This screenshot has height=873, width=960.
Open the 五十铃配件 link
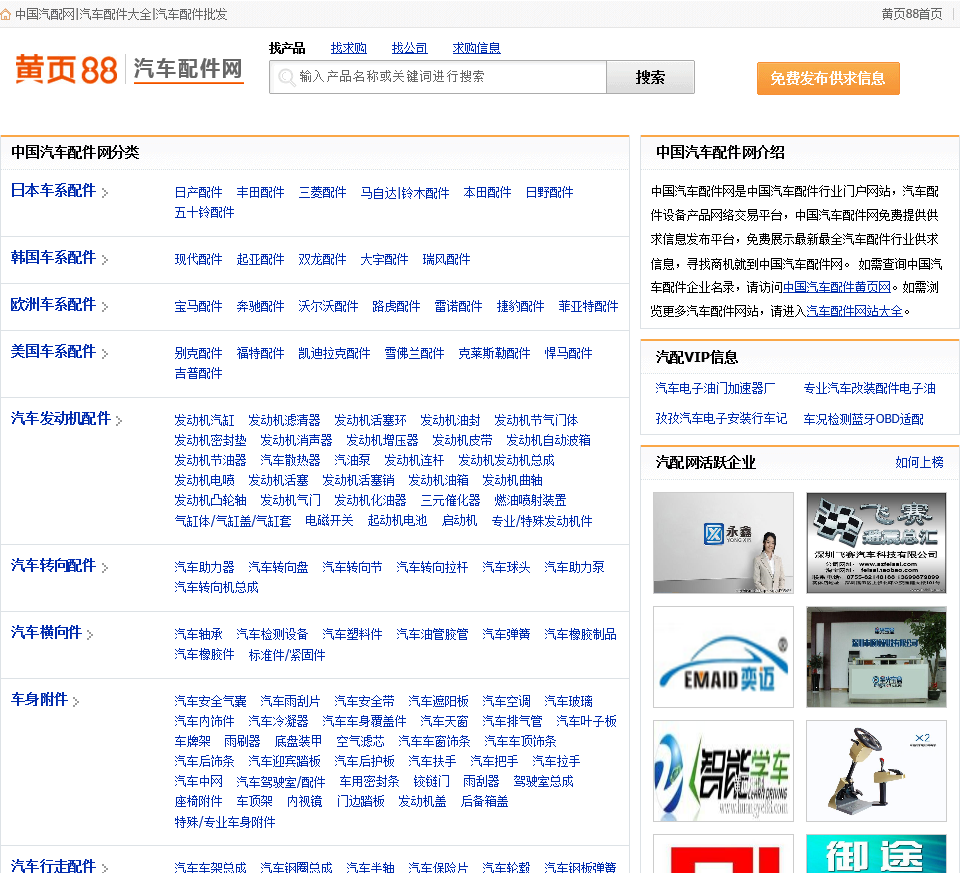[x=204, y=212]
